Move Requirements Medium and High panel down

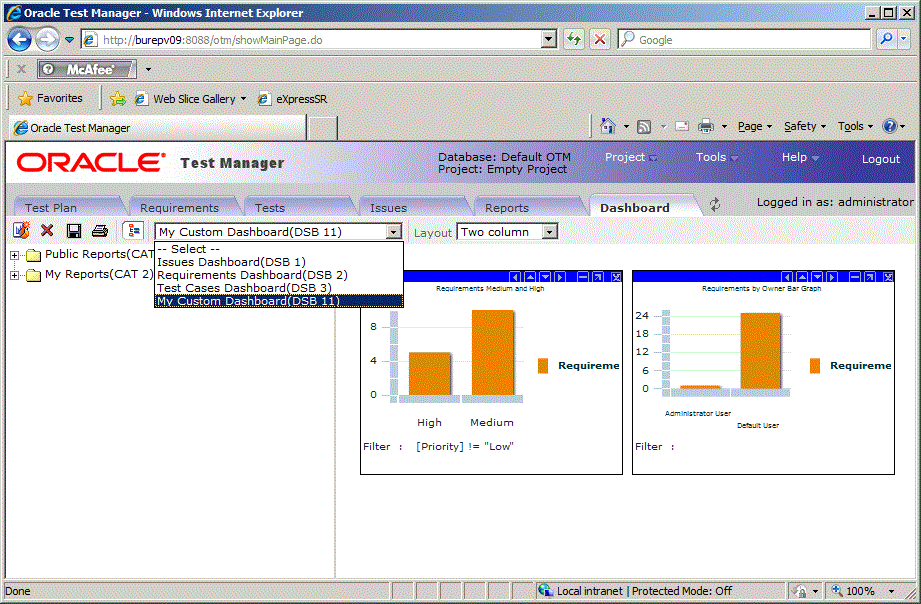click(545, 277)
